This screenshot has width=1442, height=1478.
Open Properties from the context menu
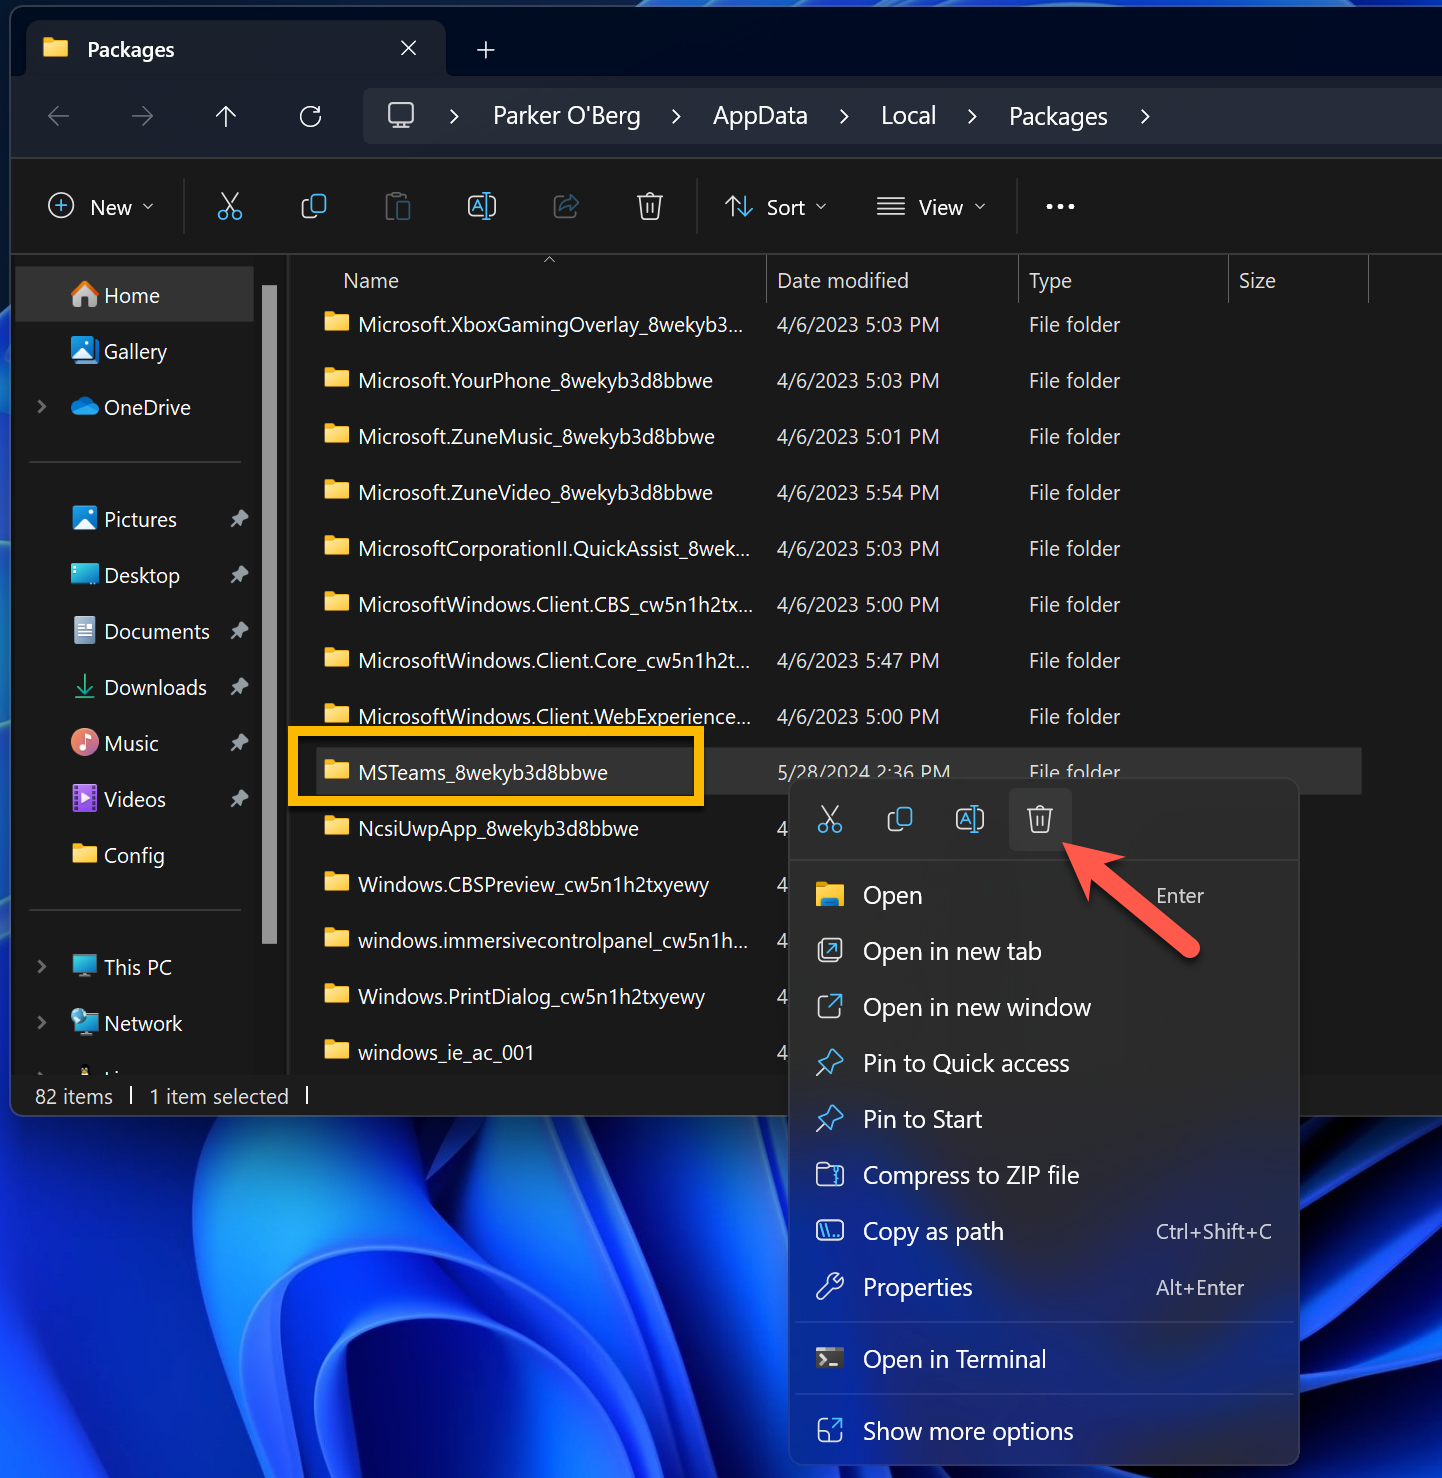pyautogui.click(x=1044, y=1287)
